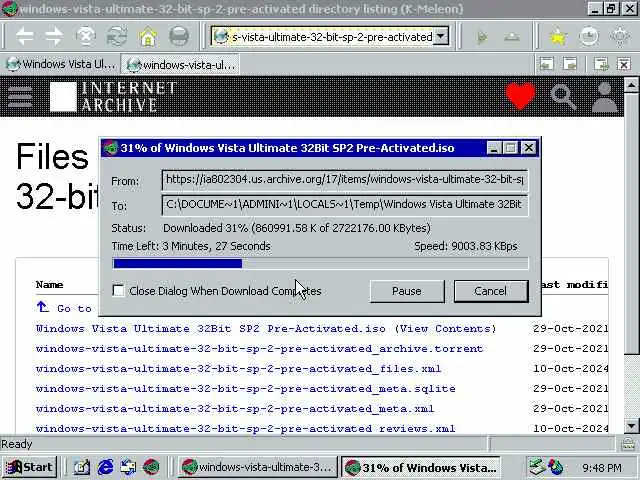Select the 31% of Windows Vista taskbar button
The height and width of the screenshot is (480, 640).
420,467
